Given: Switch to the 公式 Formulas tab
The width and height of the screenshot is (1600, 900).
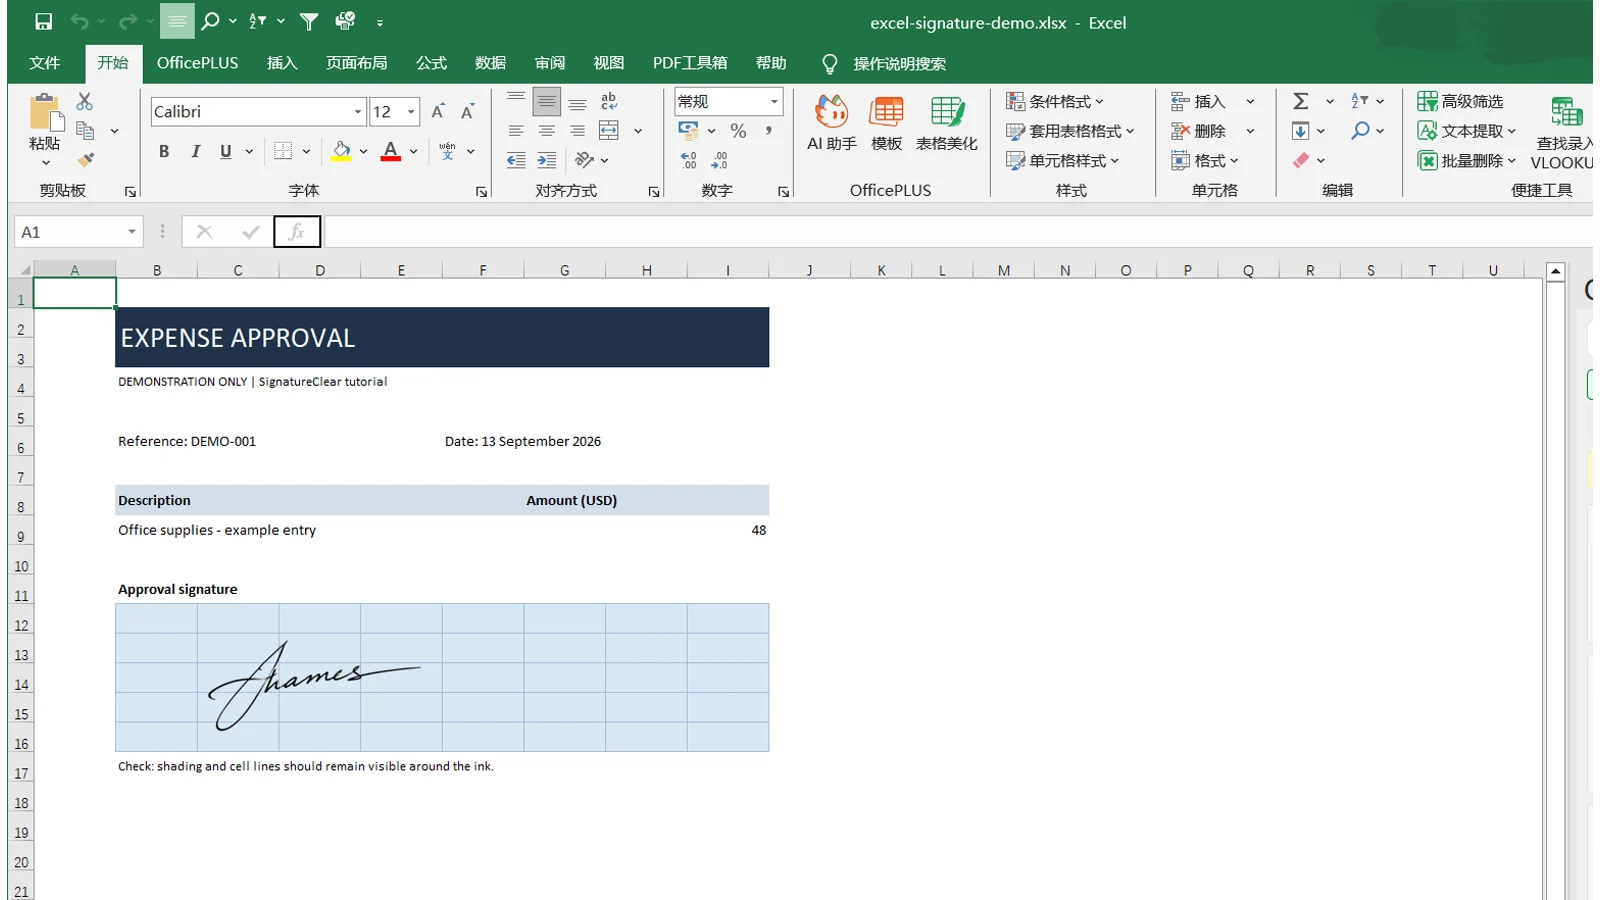Looking at the screenshot, I should tap(431, 63).
